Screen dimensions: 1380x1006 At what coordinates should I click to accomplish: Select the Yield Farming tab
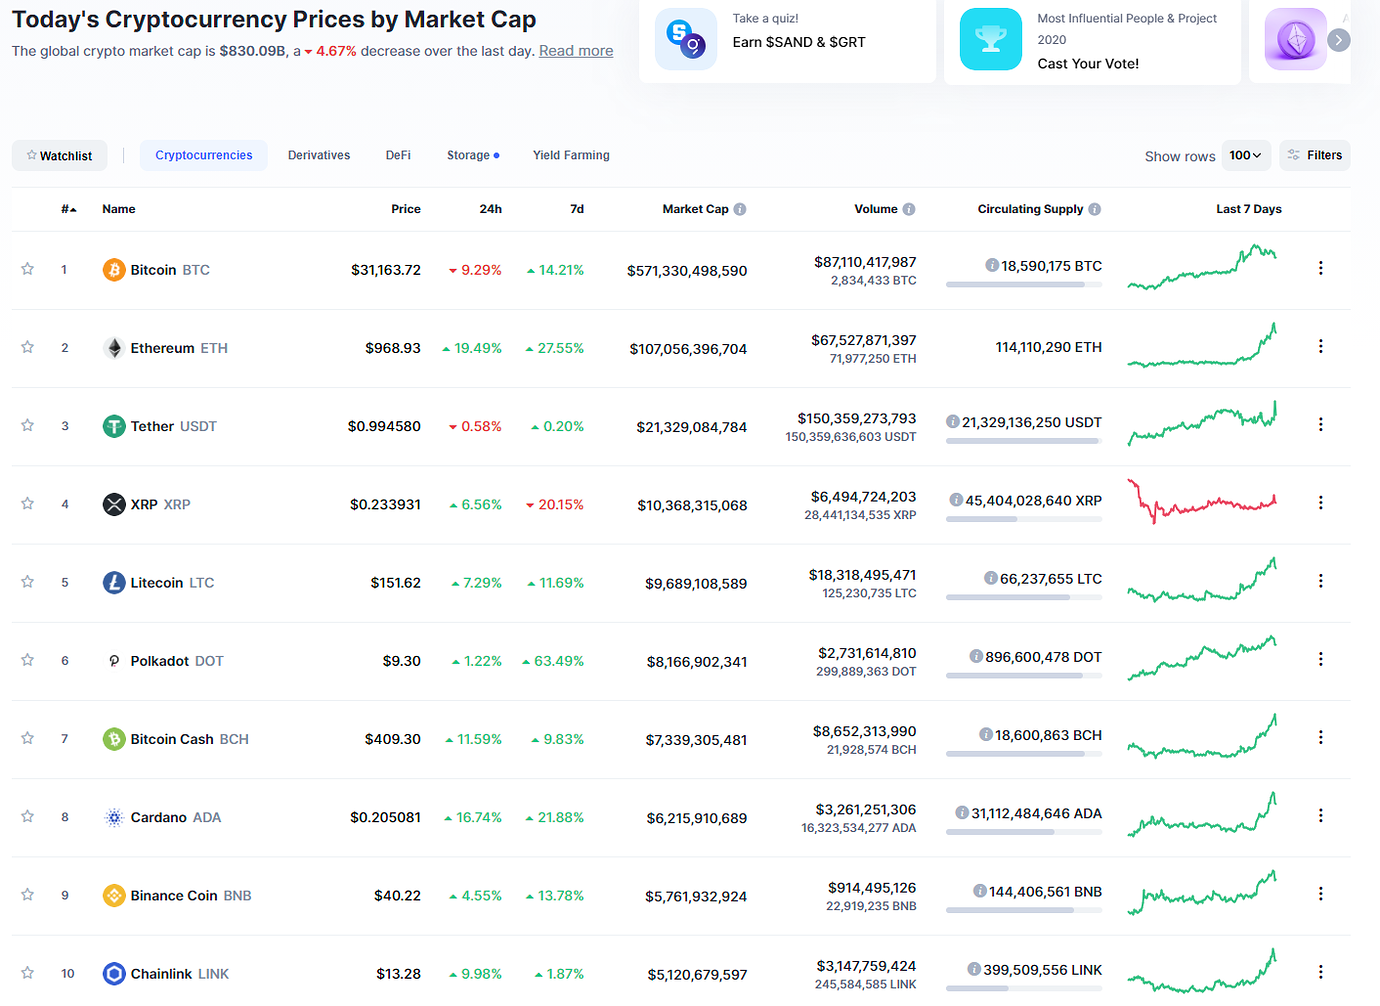pyautogui.click(x=571, y=155)
